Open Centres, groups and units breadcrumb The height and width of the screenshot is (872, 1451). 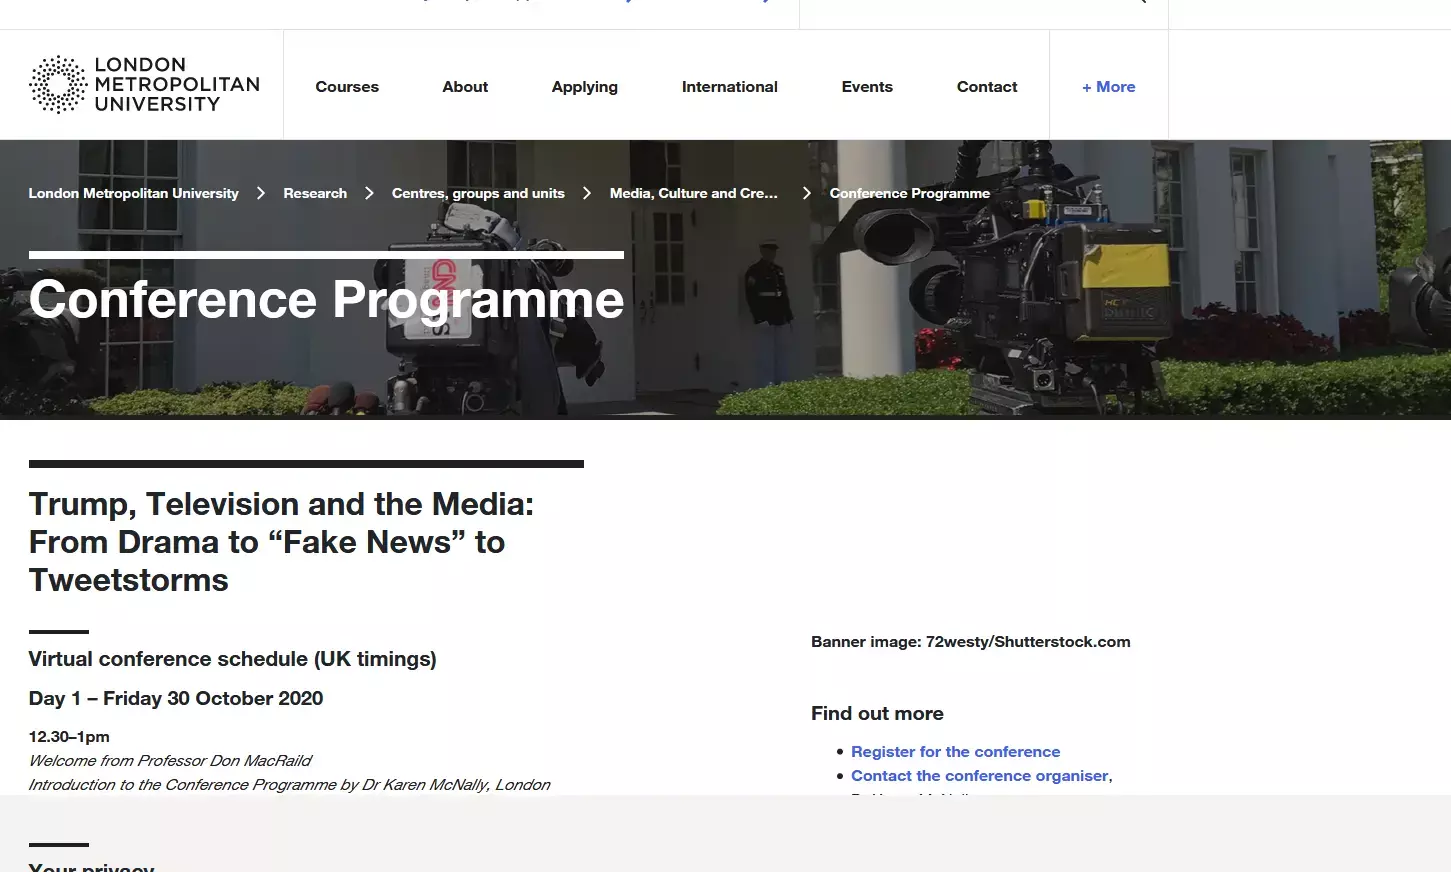coord(478,193)
